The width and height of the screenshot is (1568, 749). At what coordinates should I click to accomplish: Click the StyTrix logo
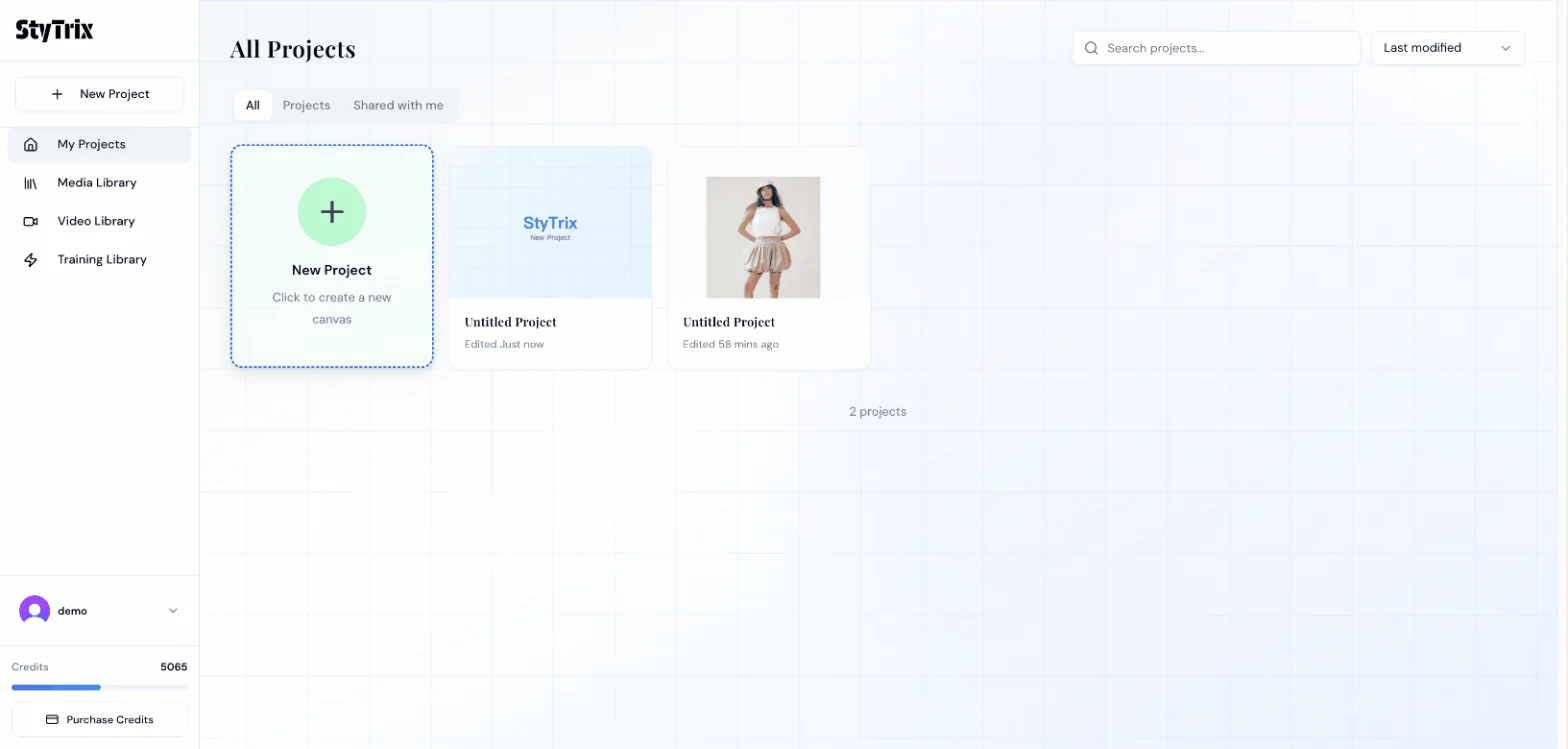click(x=54, y=30)
